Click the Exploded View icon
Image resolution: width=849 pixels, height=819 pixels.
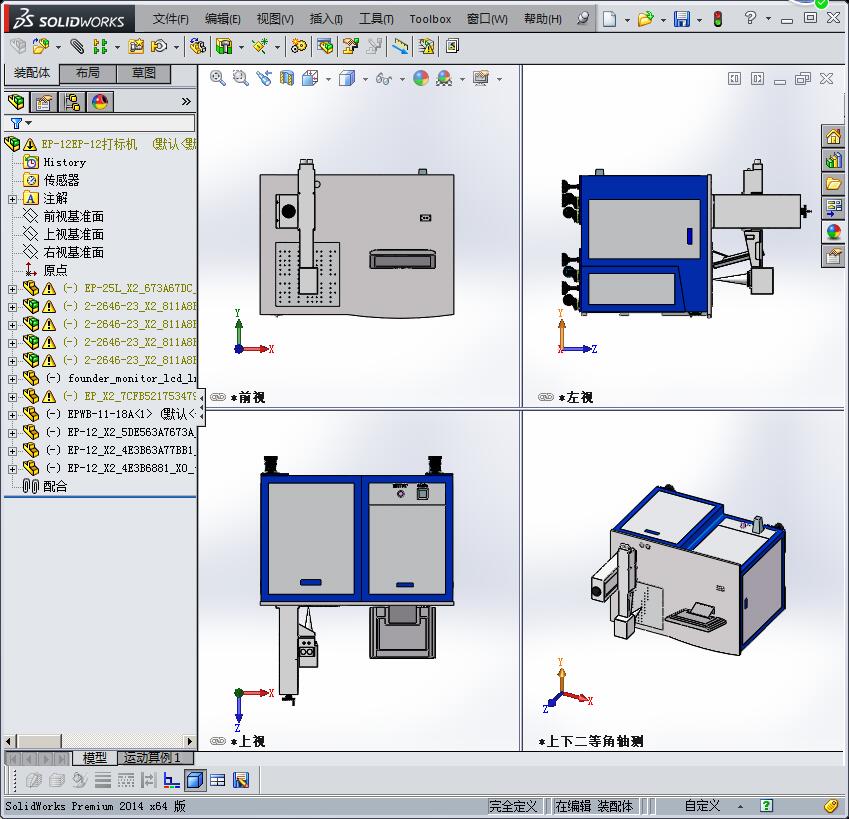(350, 47)
